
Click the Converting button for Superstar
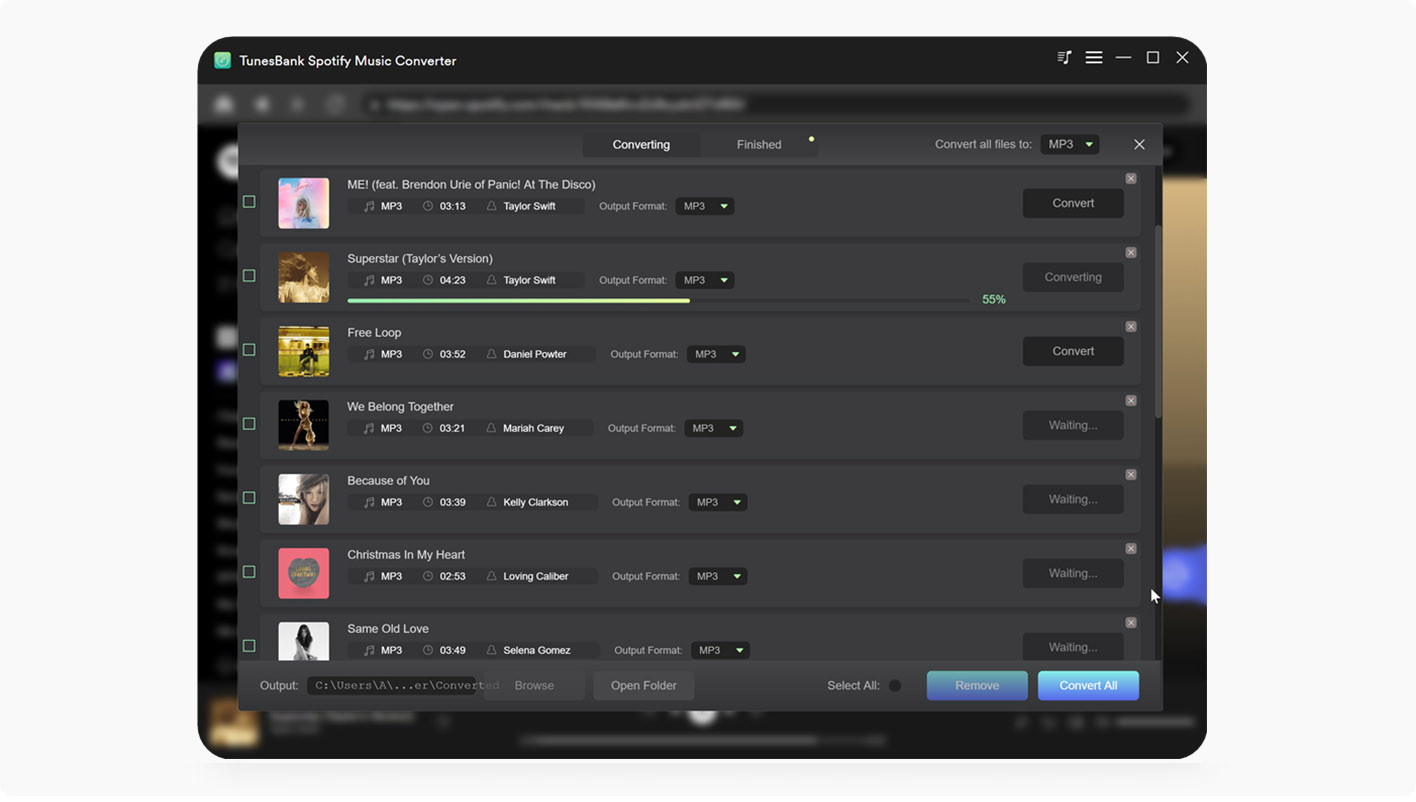tap(1073, 277)
